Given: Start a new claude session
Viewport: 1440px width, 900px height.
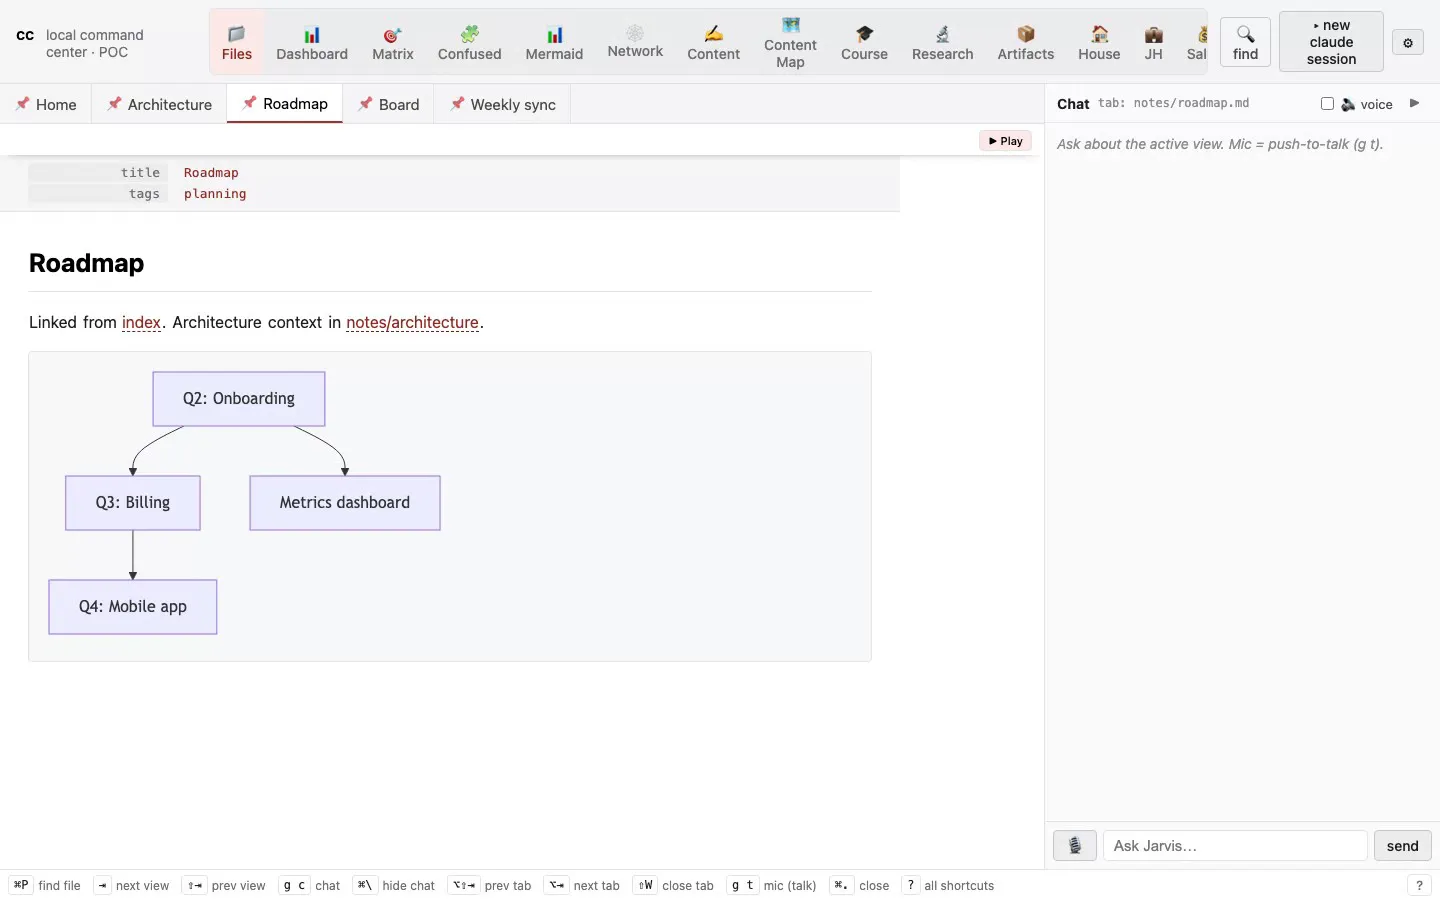Looking at the screenshot, I should pyautogui.click(x=1331, y=42).
